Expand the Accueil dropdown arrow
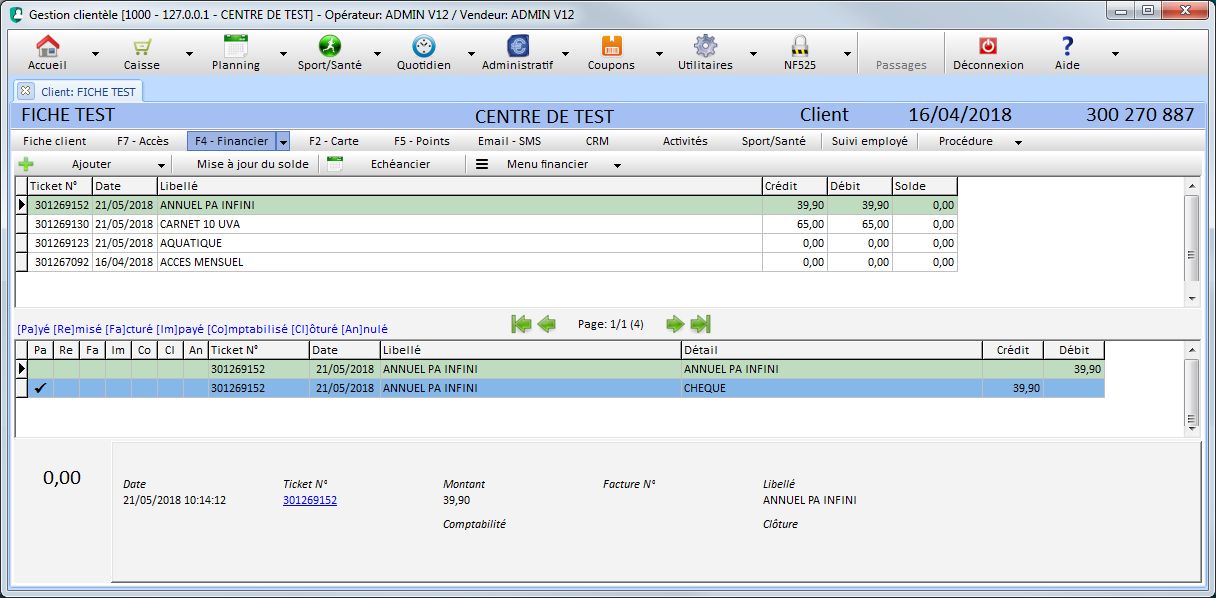The height and width of the screenshot is (598, 1216). point(95,53)
